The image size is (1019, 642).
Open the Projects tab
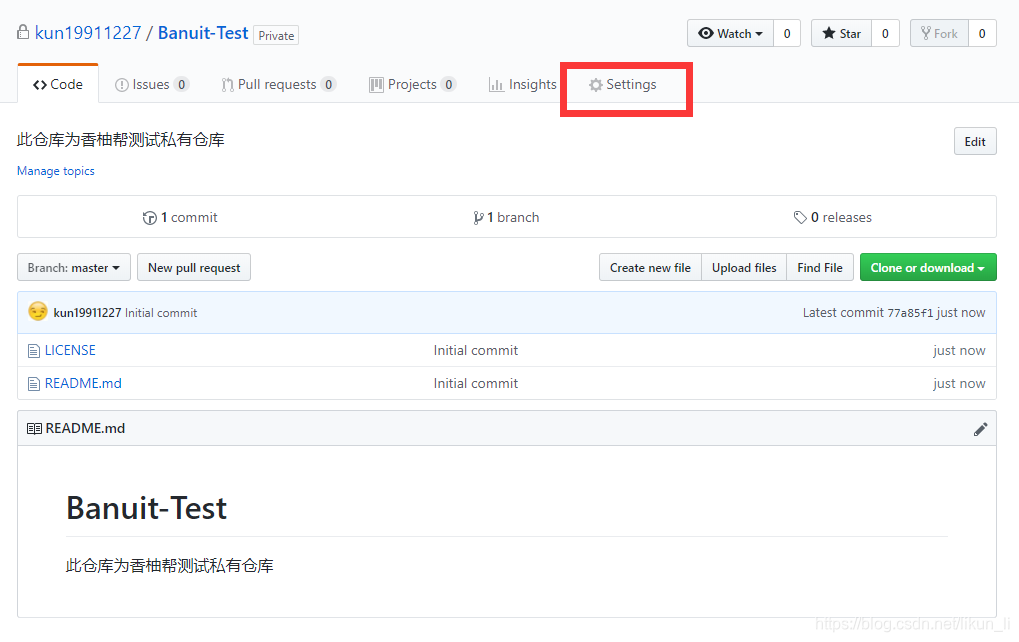click(x=412, y=84)
